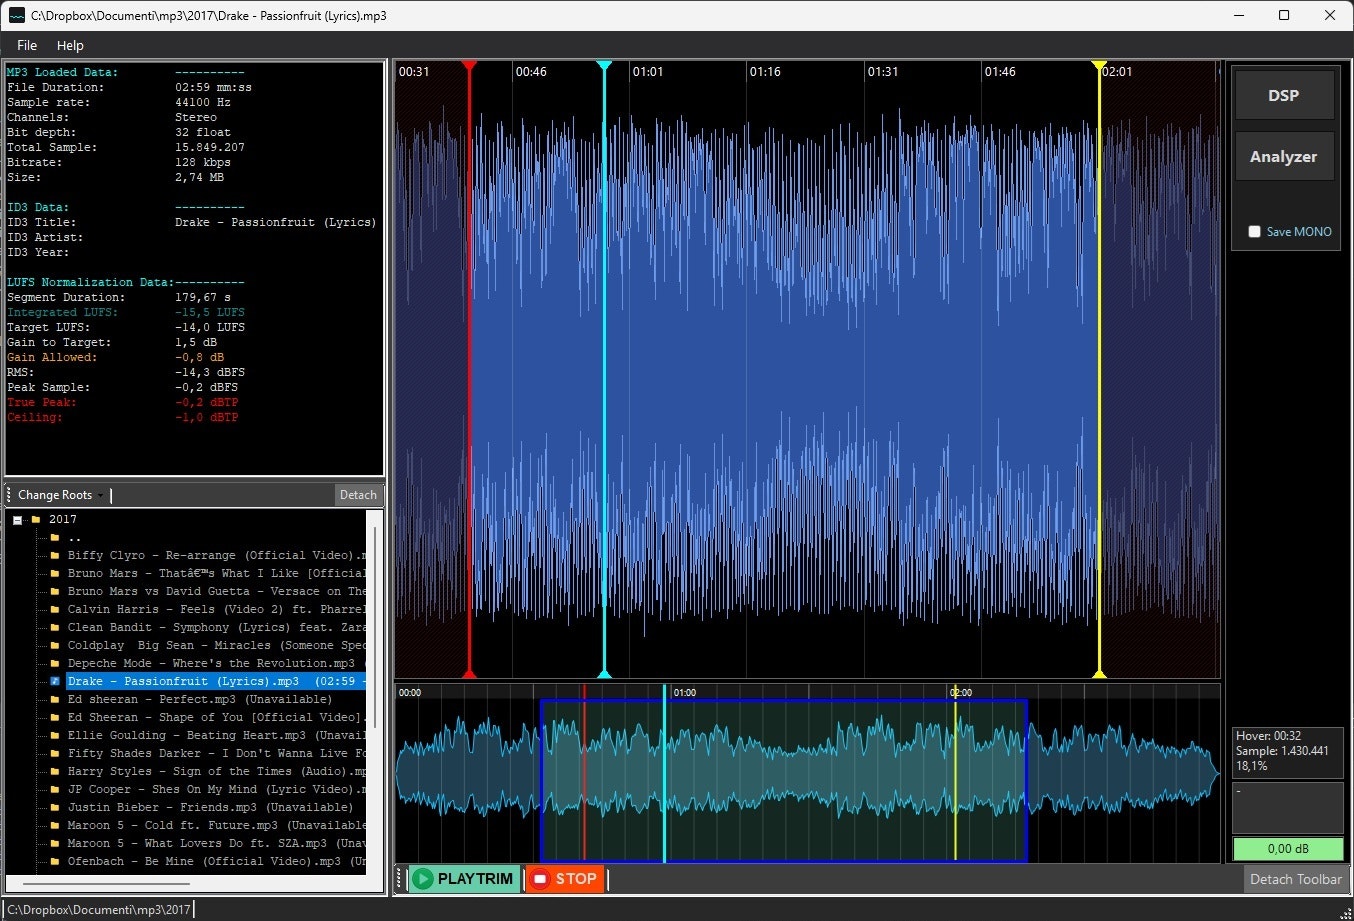The image size is (1354, 921).
Task: Select Ed sheeran - Perfect.mp3 in file tree
Action: click(x=151, y=699)
